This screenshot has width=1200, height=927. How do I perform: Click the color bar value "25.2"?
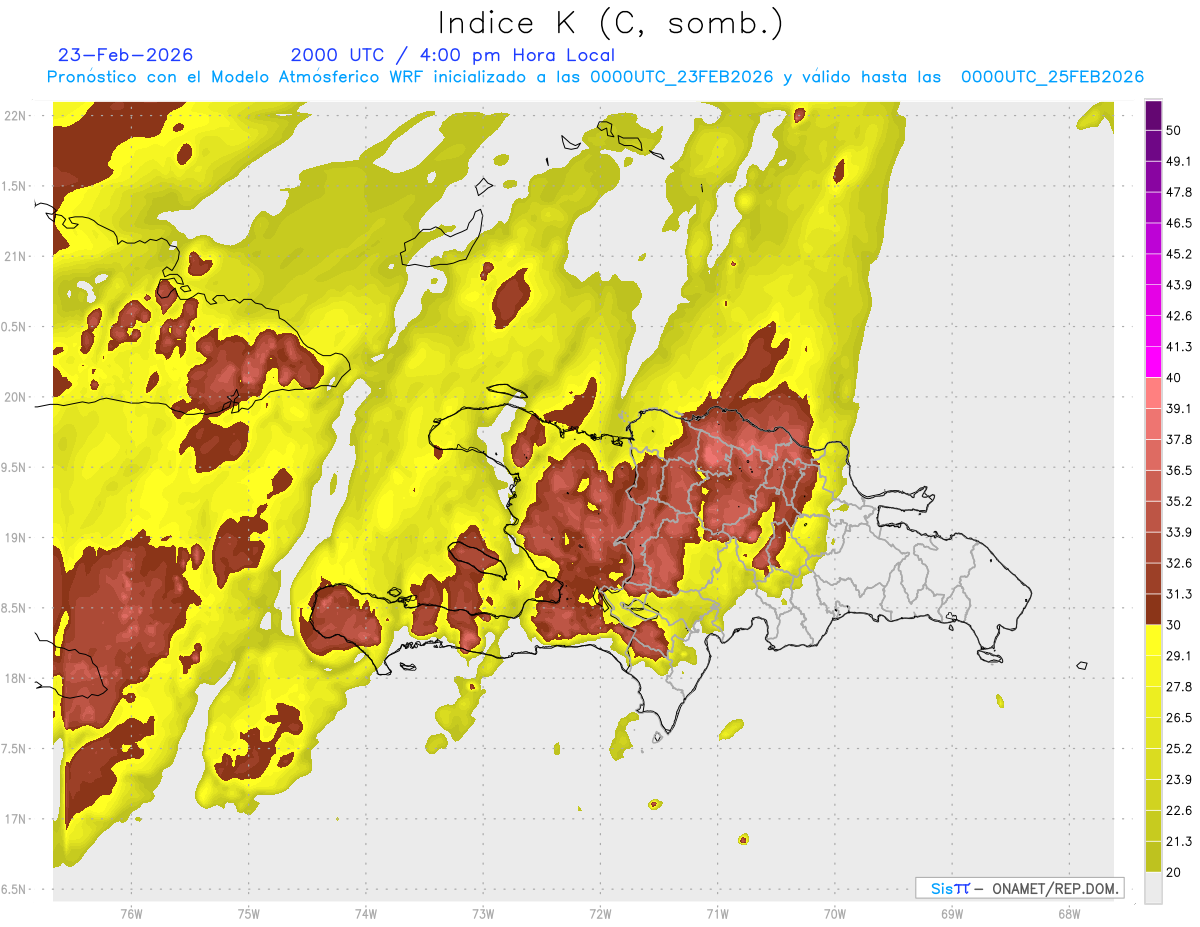pos(1179,749)
